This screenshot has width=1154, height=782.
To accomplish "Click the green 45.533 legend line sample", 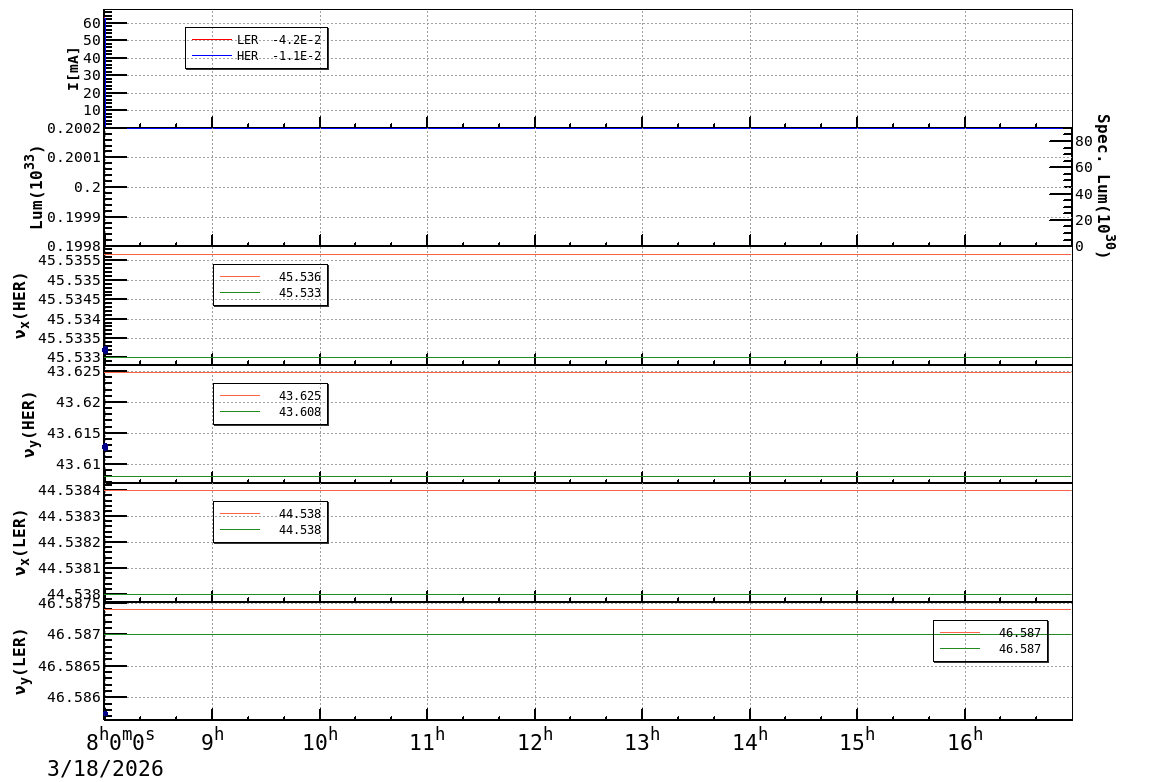I will [x=239, y=293].
